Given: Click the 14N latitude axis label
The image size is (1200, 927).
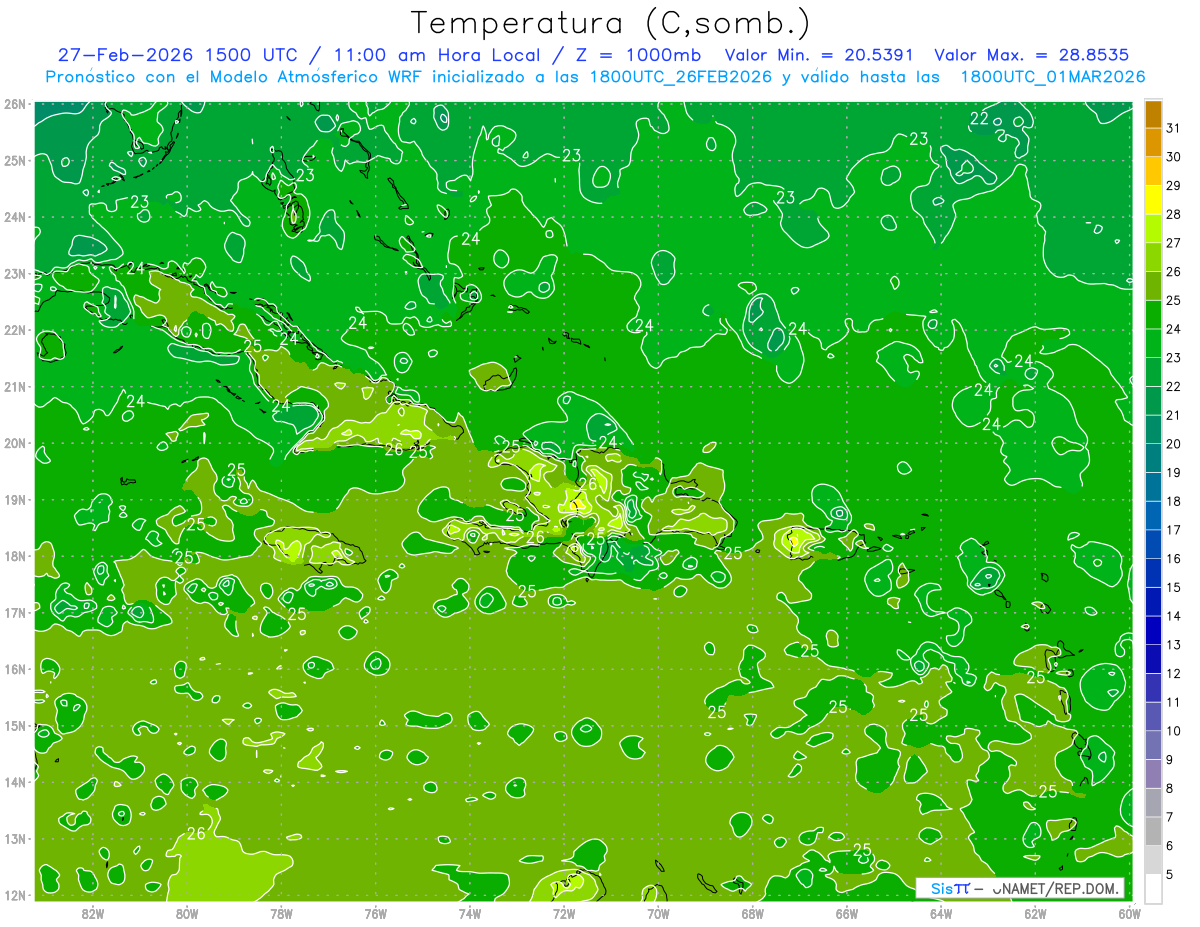Looking at the screenshot, I should [15, 782].
